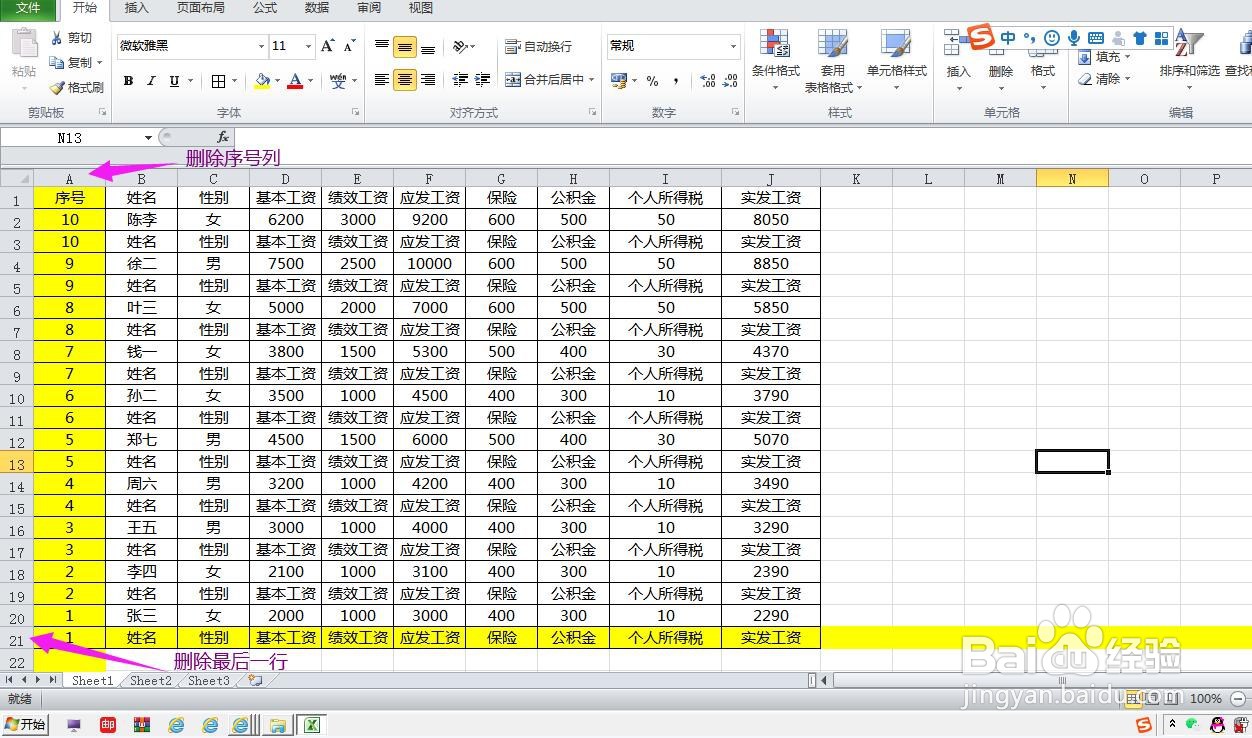Increase the cell indent
This screenshot has height=738, width=1252.
pos(483,80)
